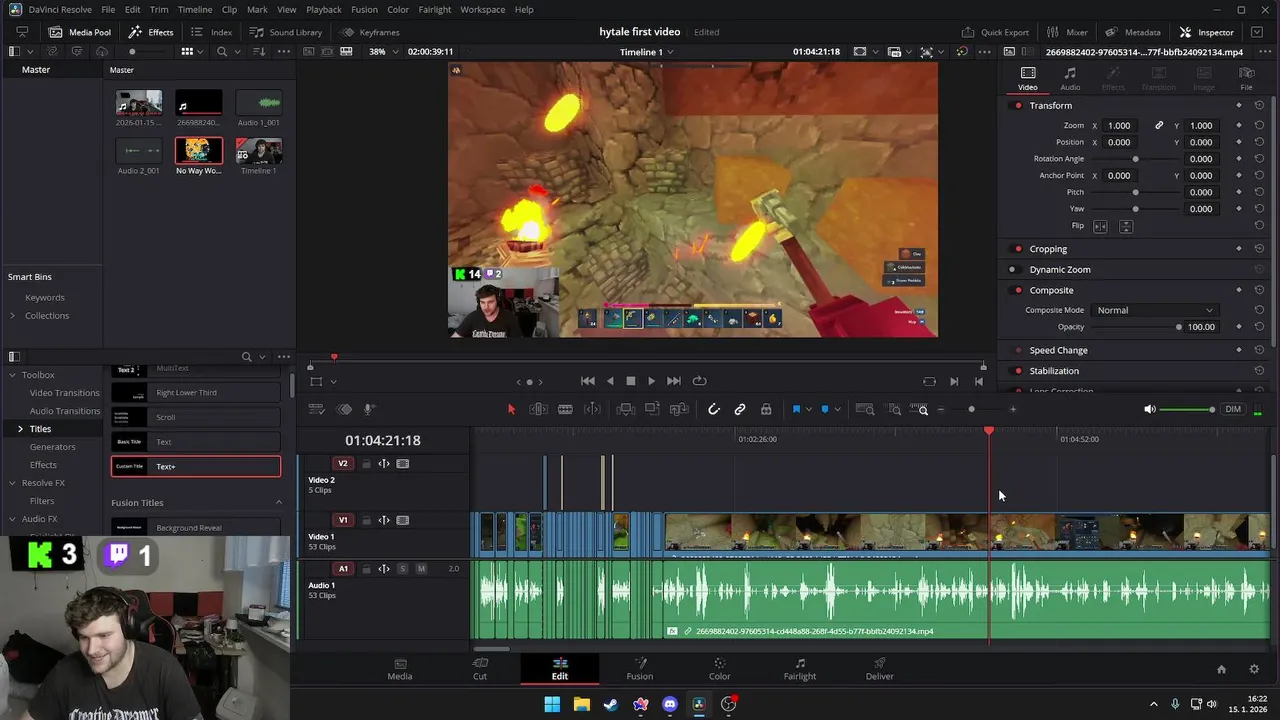Adjust the Opacity slider handle
This screenshot has width=1280, height=720.
1179,327
